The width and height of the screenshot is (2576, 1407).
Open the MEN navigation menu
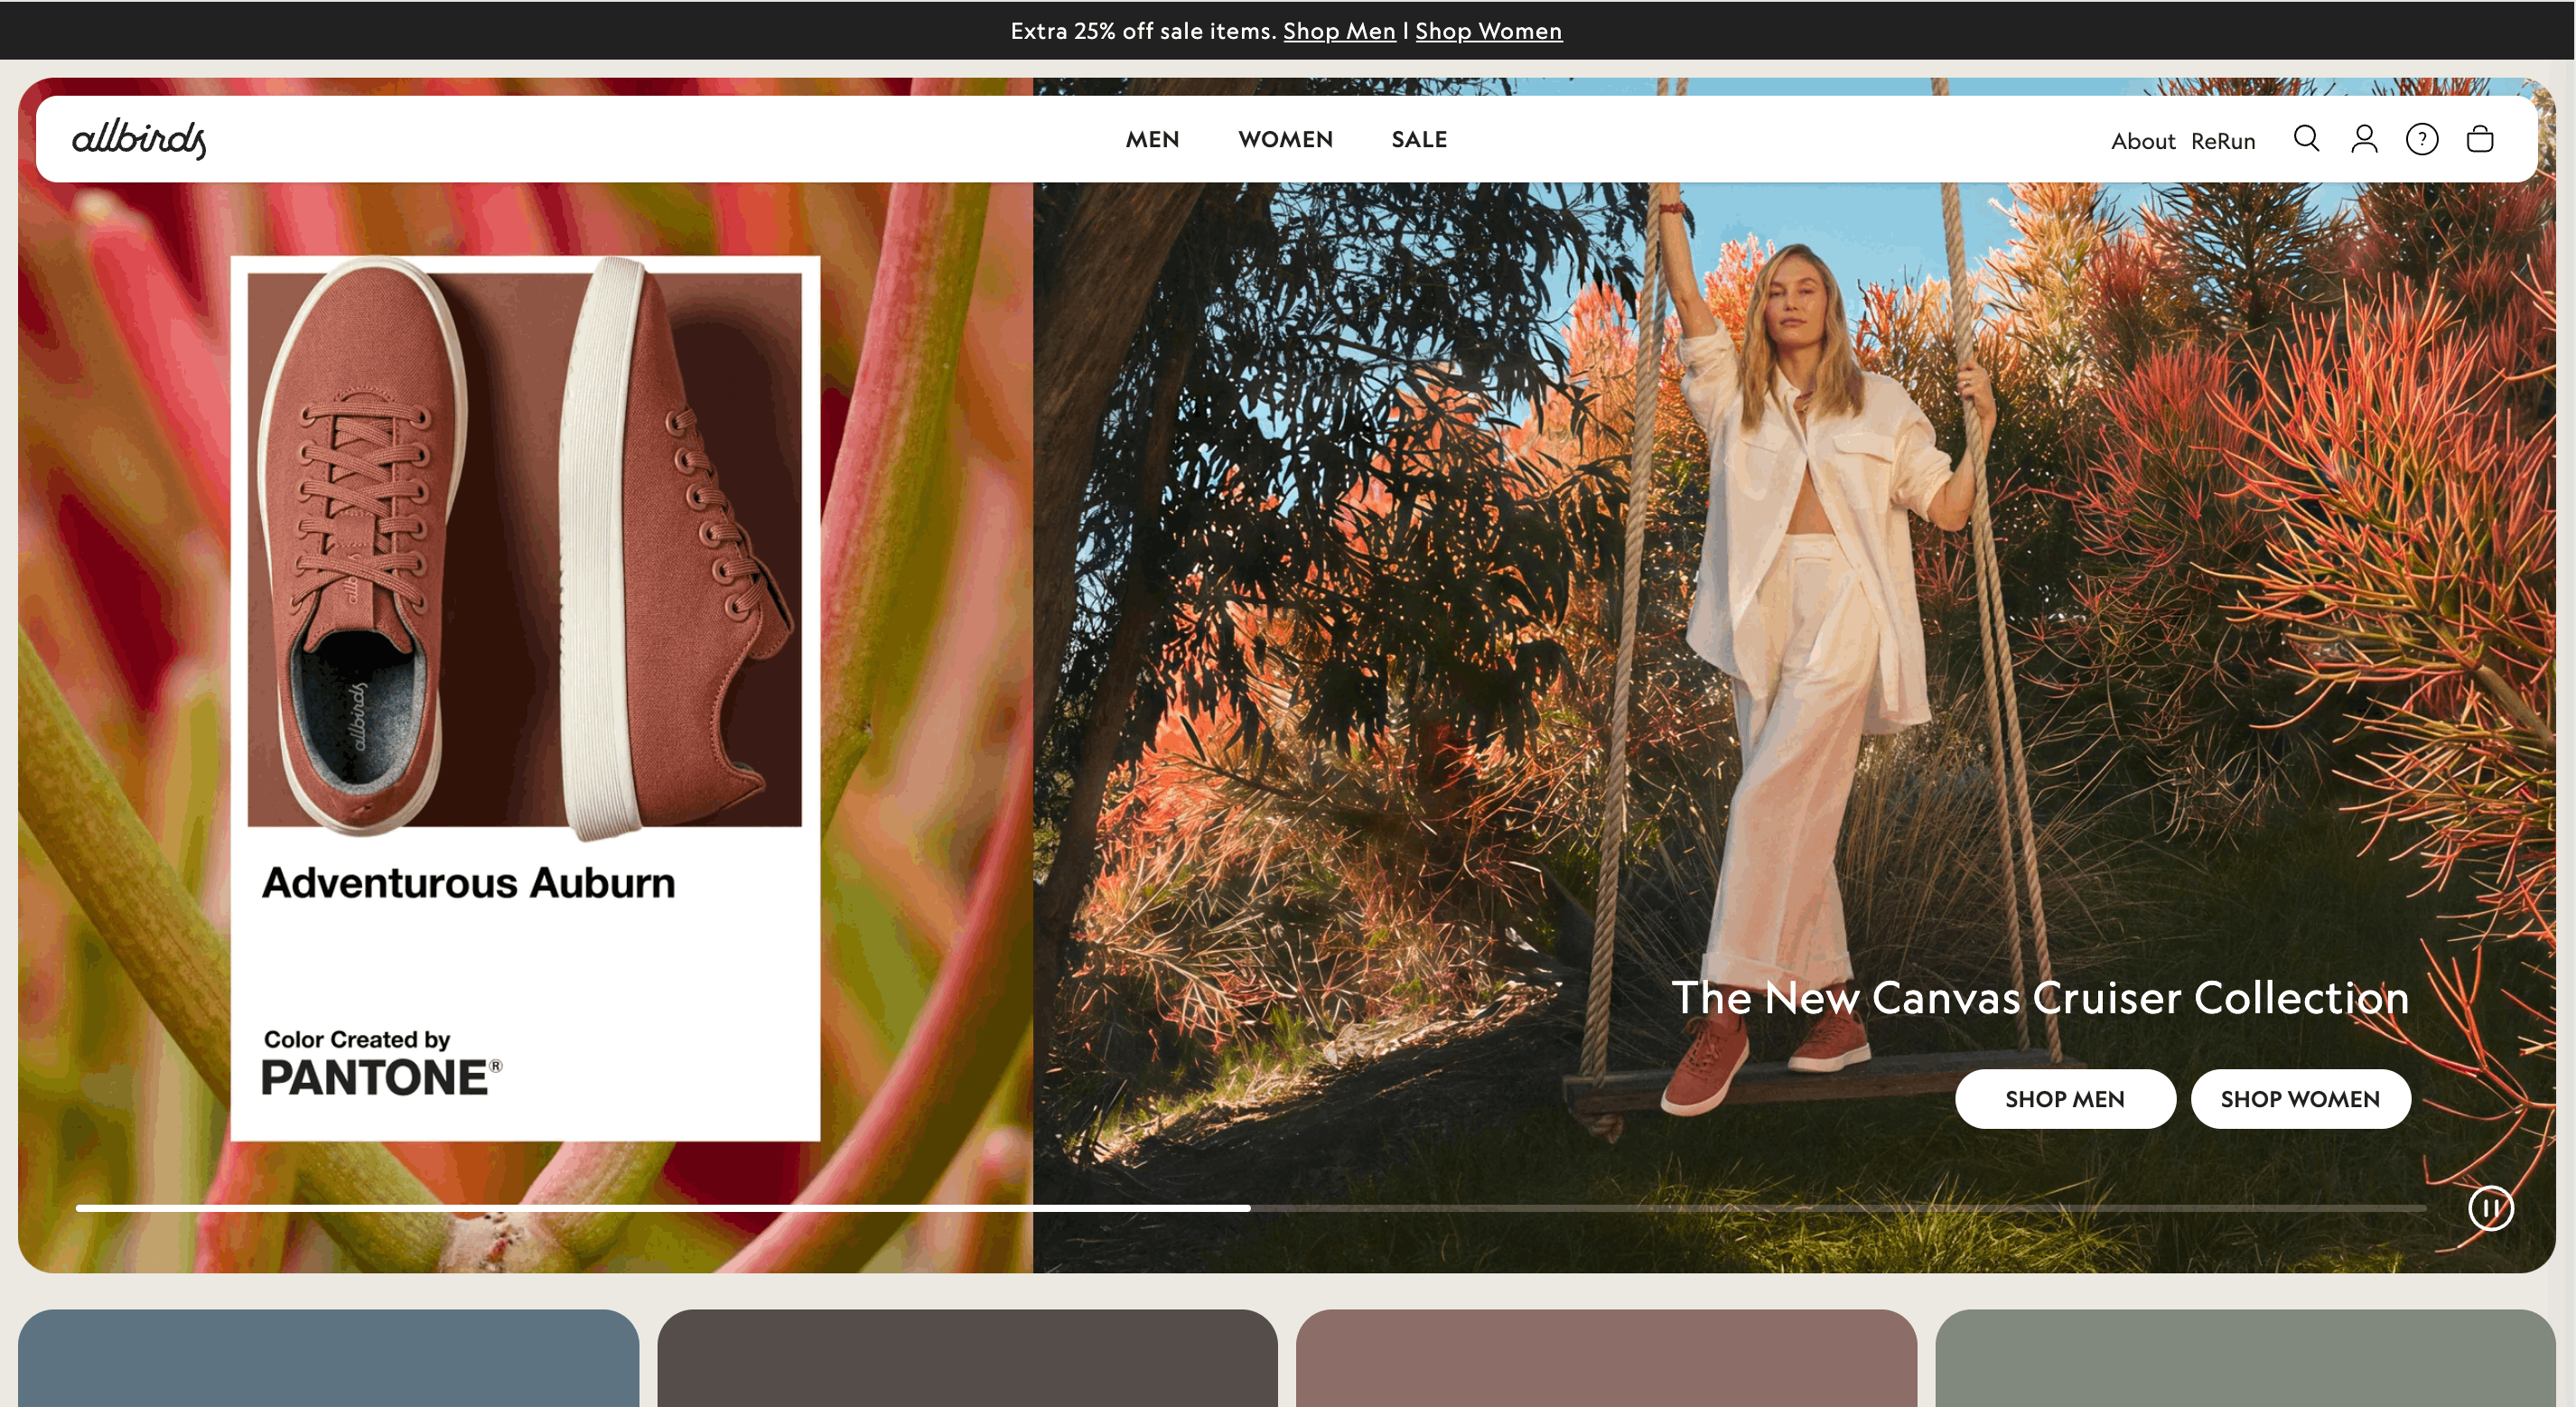[1152, 140]
